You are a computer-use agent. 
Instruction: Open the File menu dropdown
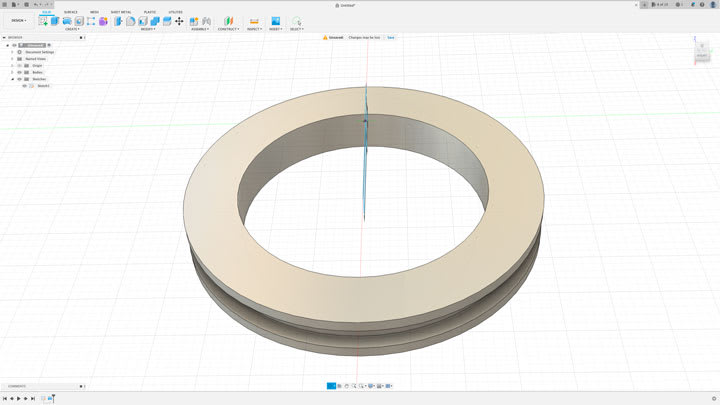click(x=15, y=5)
